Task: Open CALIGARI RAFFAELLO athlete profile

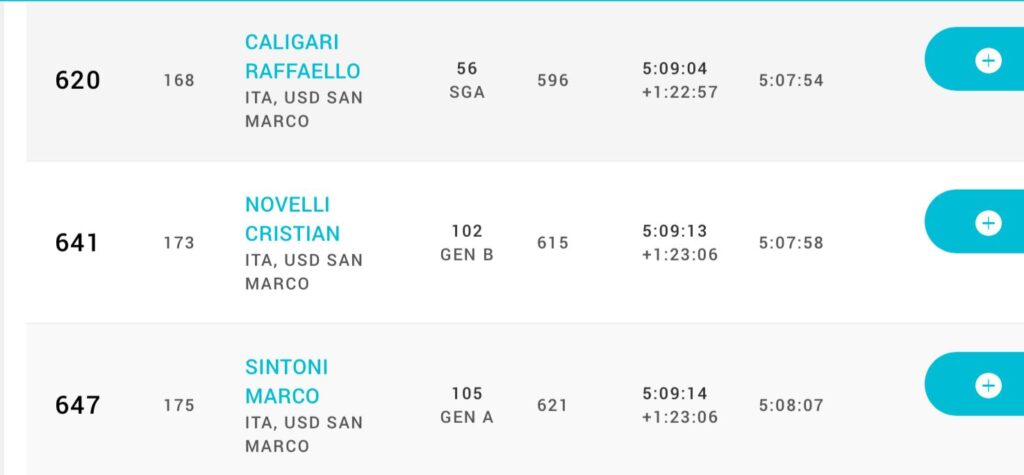Action: coord(302,56)
